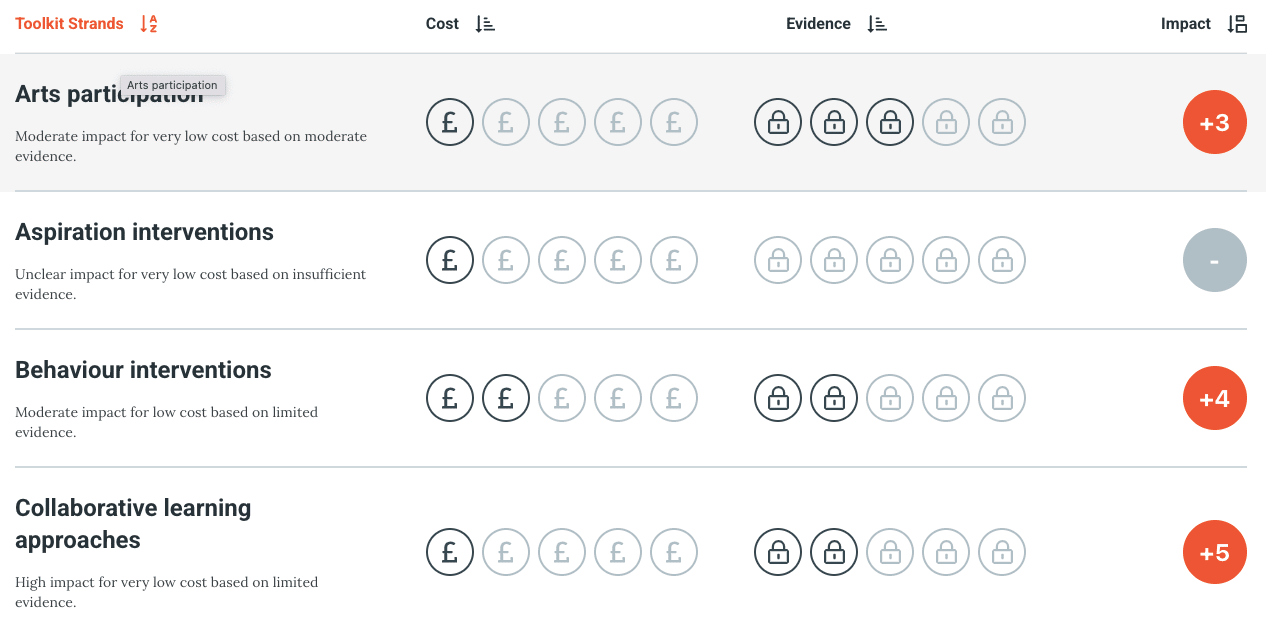This screenshot has height=621, width=1266.
Task: Click the +5 impact badge
Action: 1215,552
